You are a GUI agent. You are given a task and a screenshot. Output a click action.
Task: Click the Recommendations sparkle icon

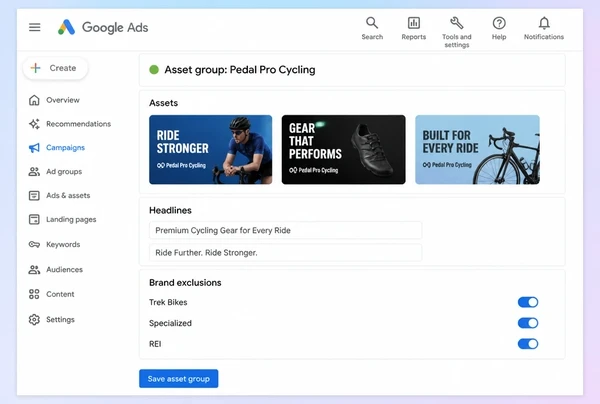pos(34,124)
